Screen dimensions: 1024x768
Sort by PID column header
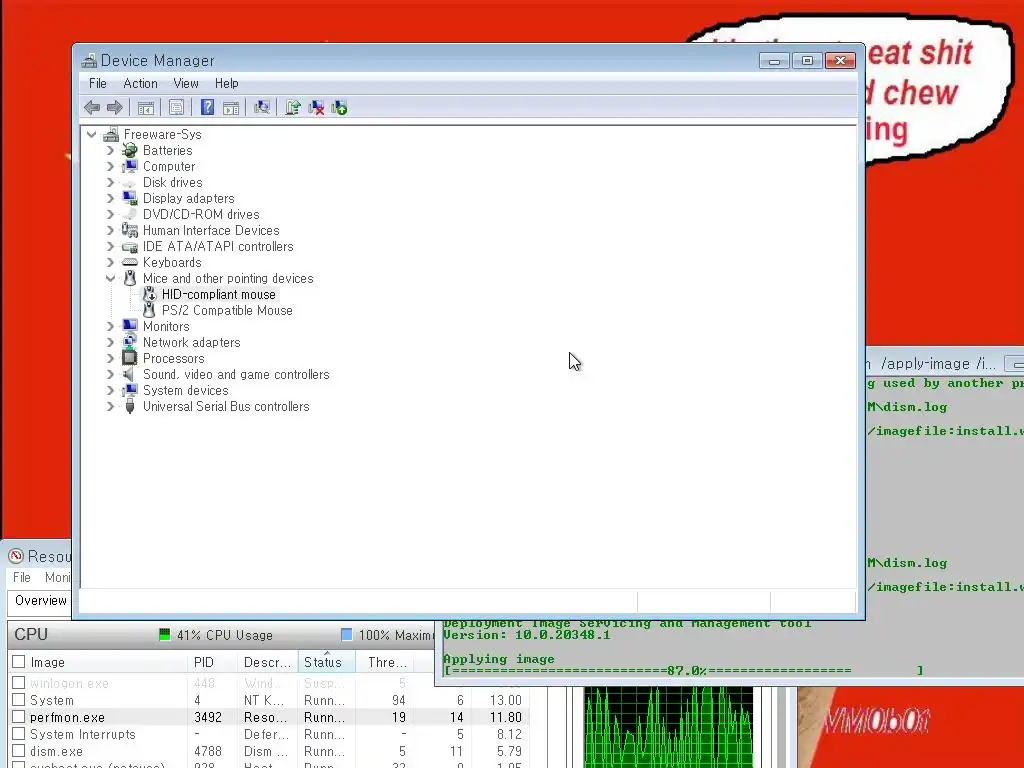pyautogui.click(x=212, y=662)
